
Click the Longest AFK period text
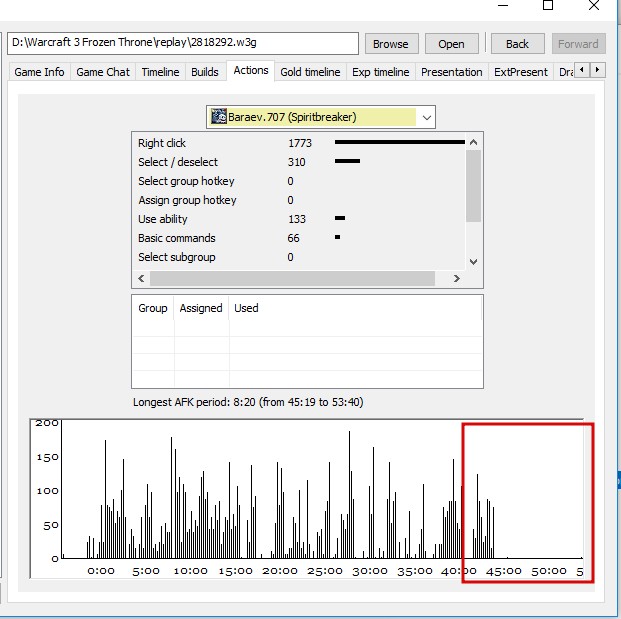[248, 402]
